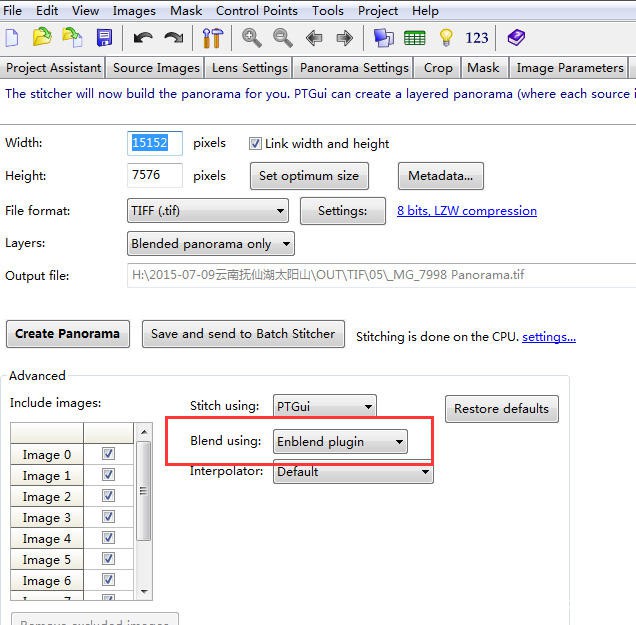
Task: Click the Width pixels input field
Action: tap(155, 143)
